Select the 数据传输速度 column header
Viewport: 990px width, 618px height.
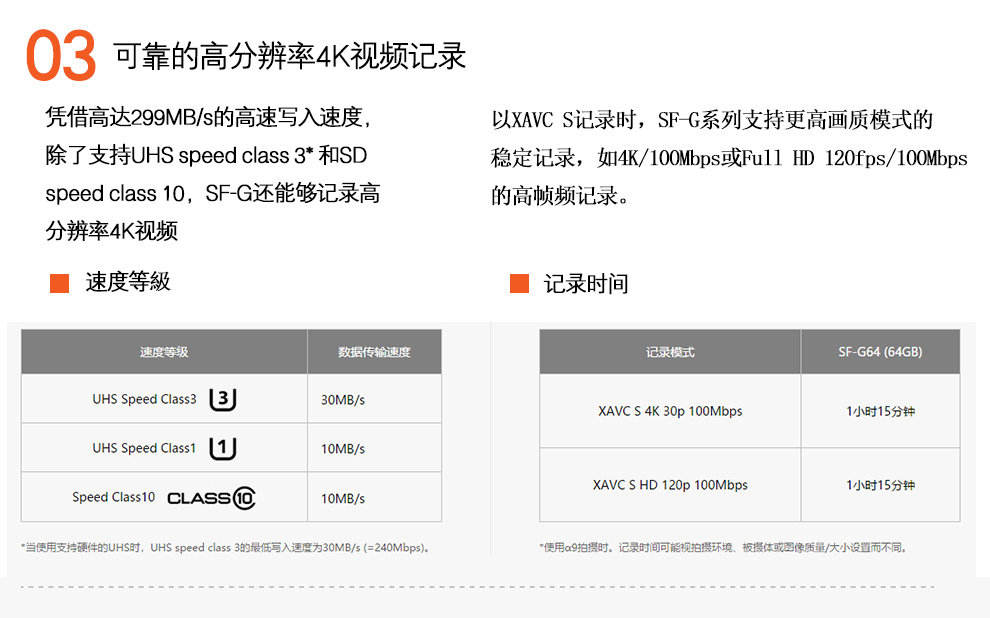(374, 352)
